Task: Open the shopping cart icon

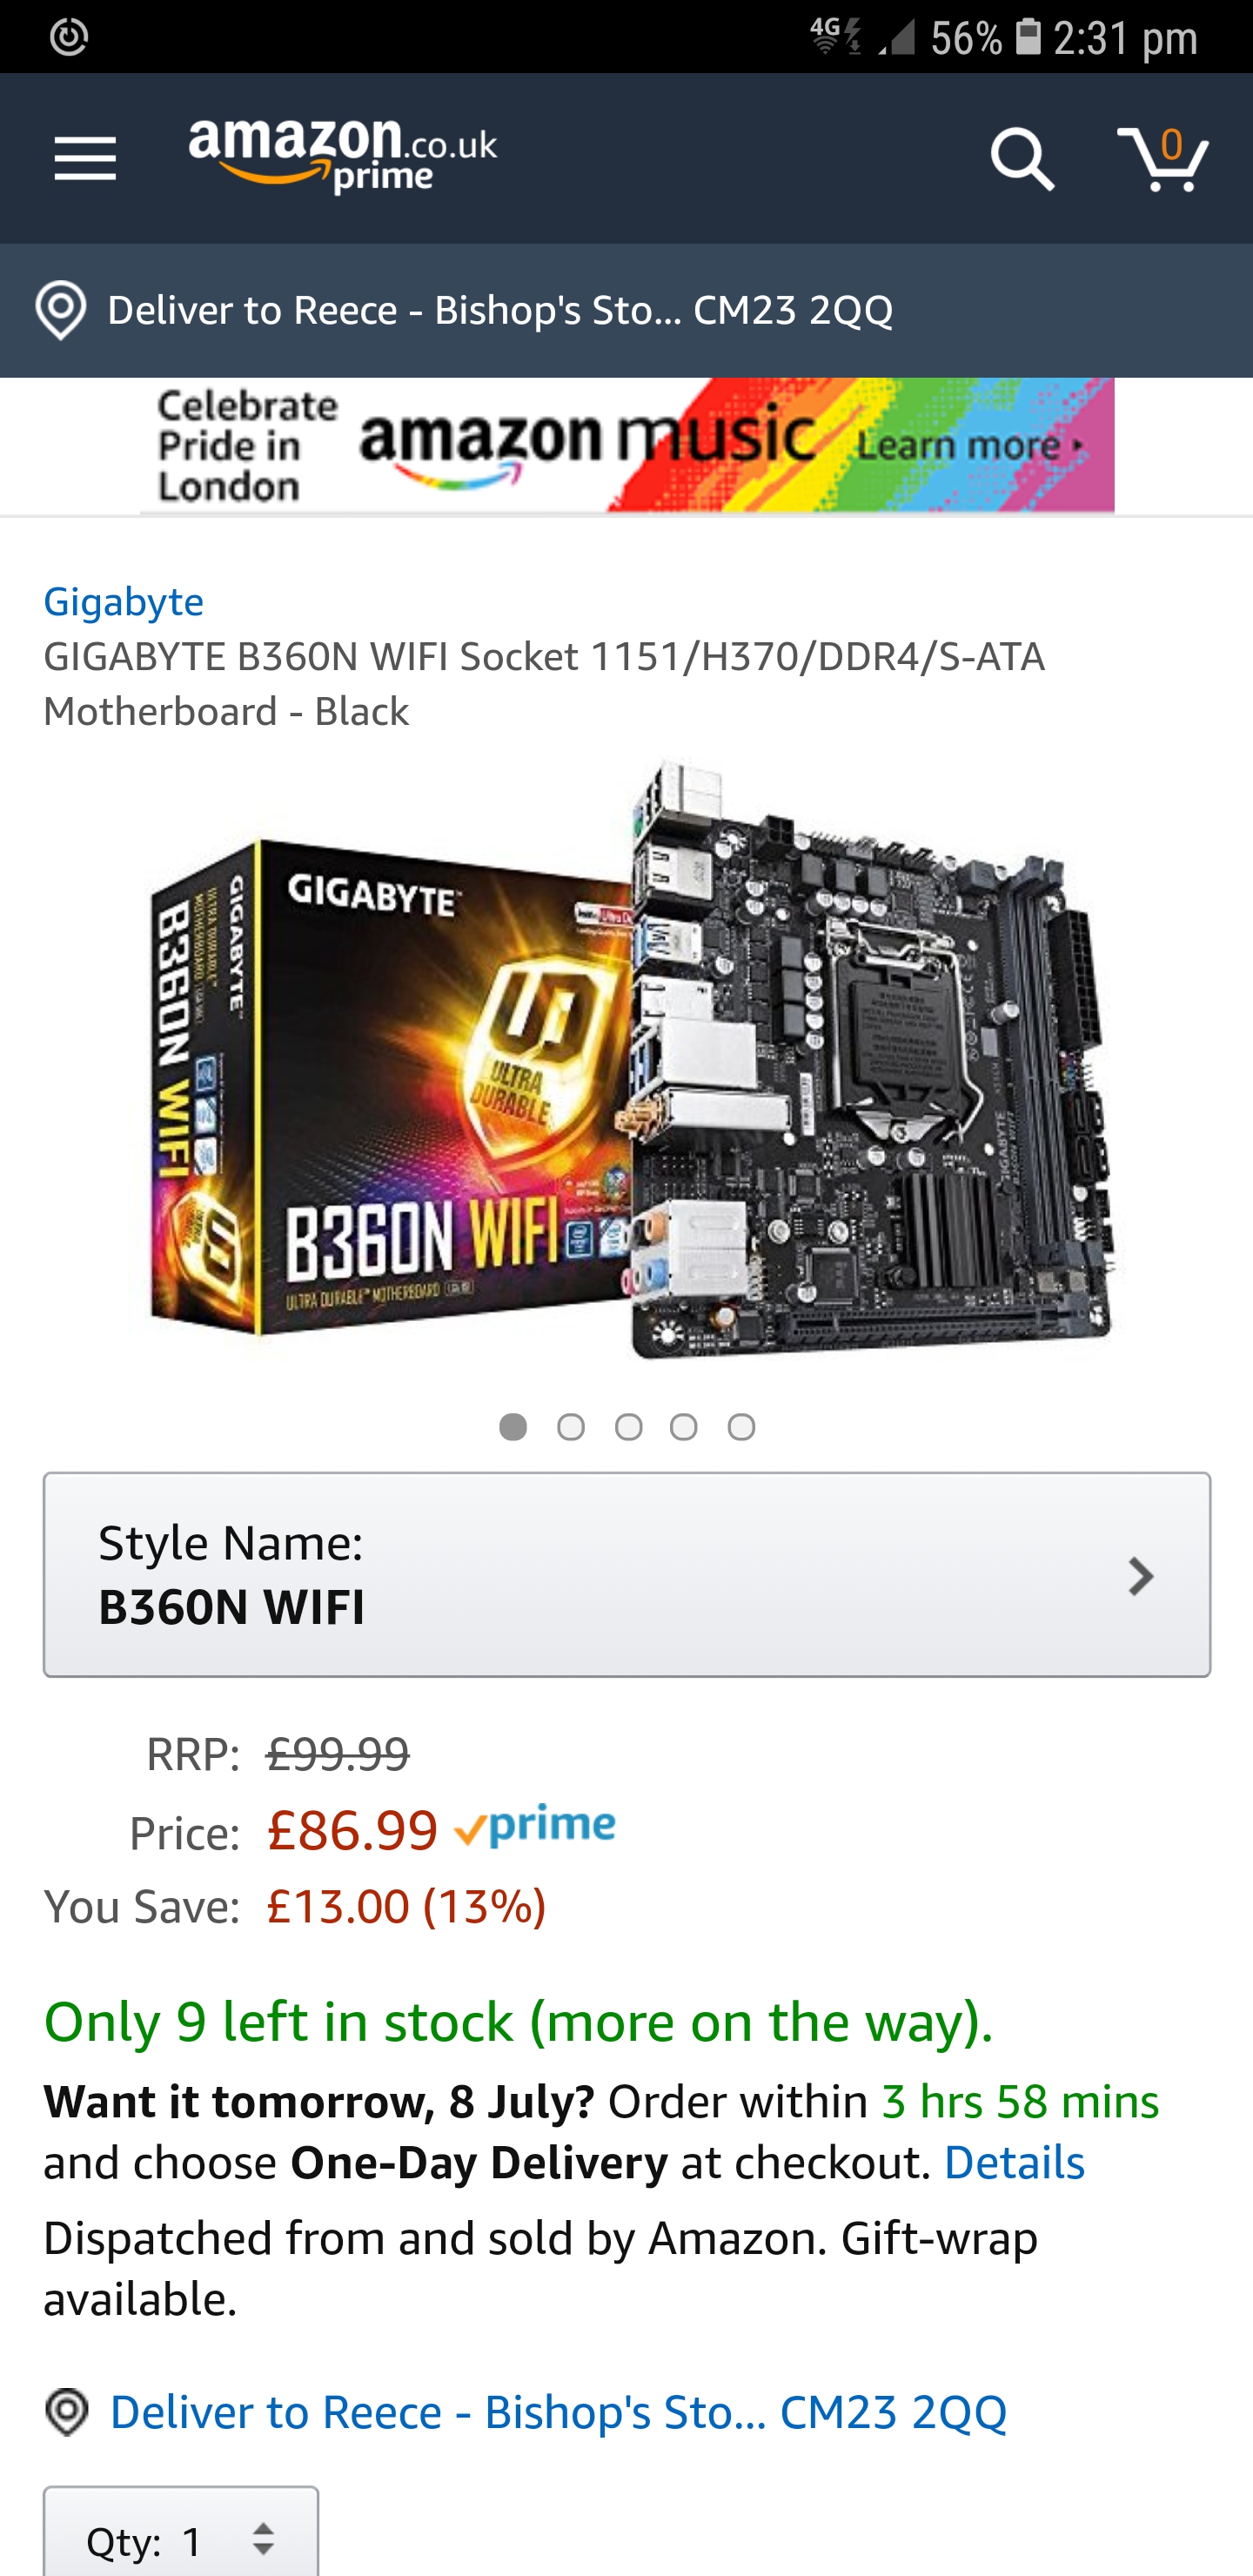Action: [1163, 159]
